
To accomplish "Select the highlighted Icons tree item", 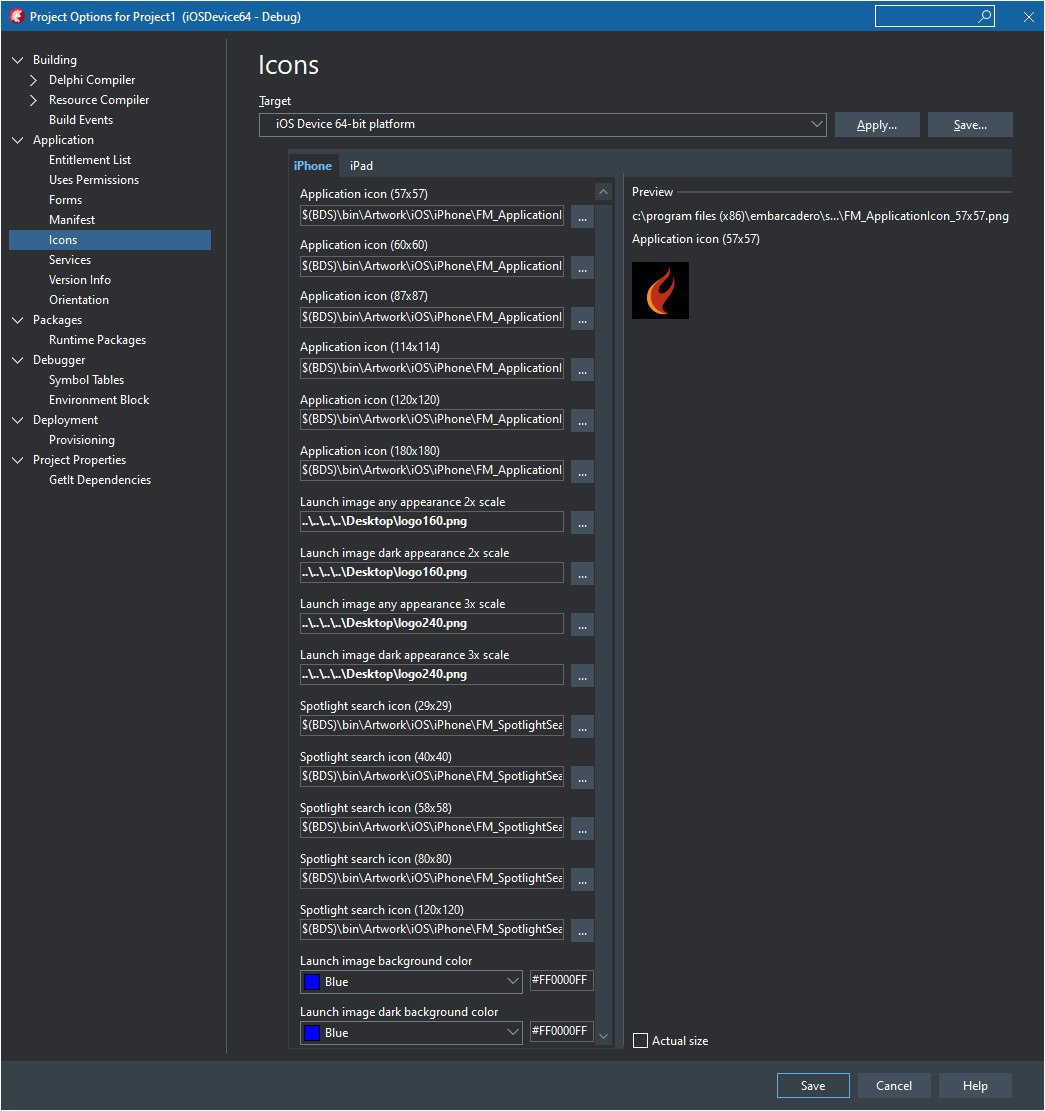I will 110,240.
